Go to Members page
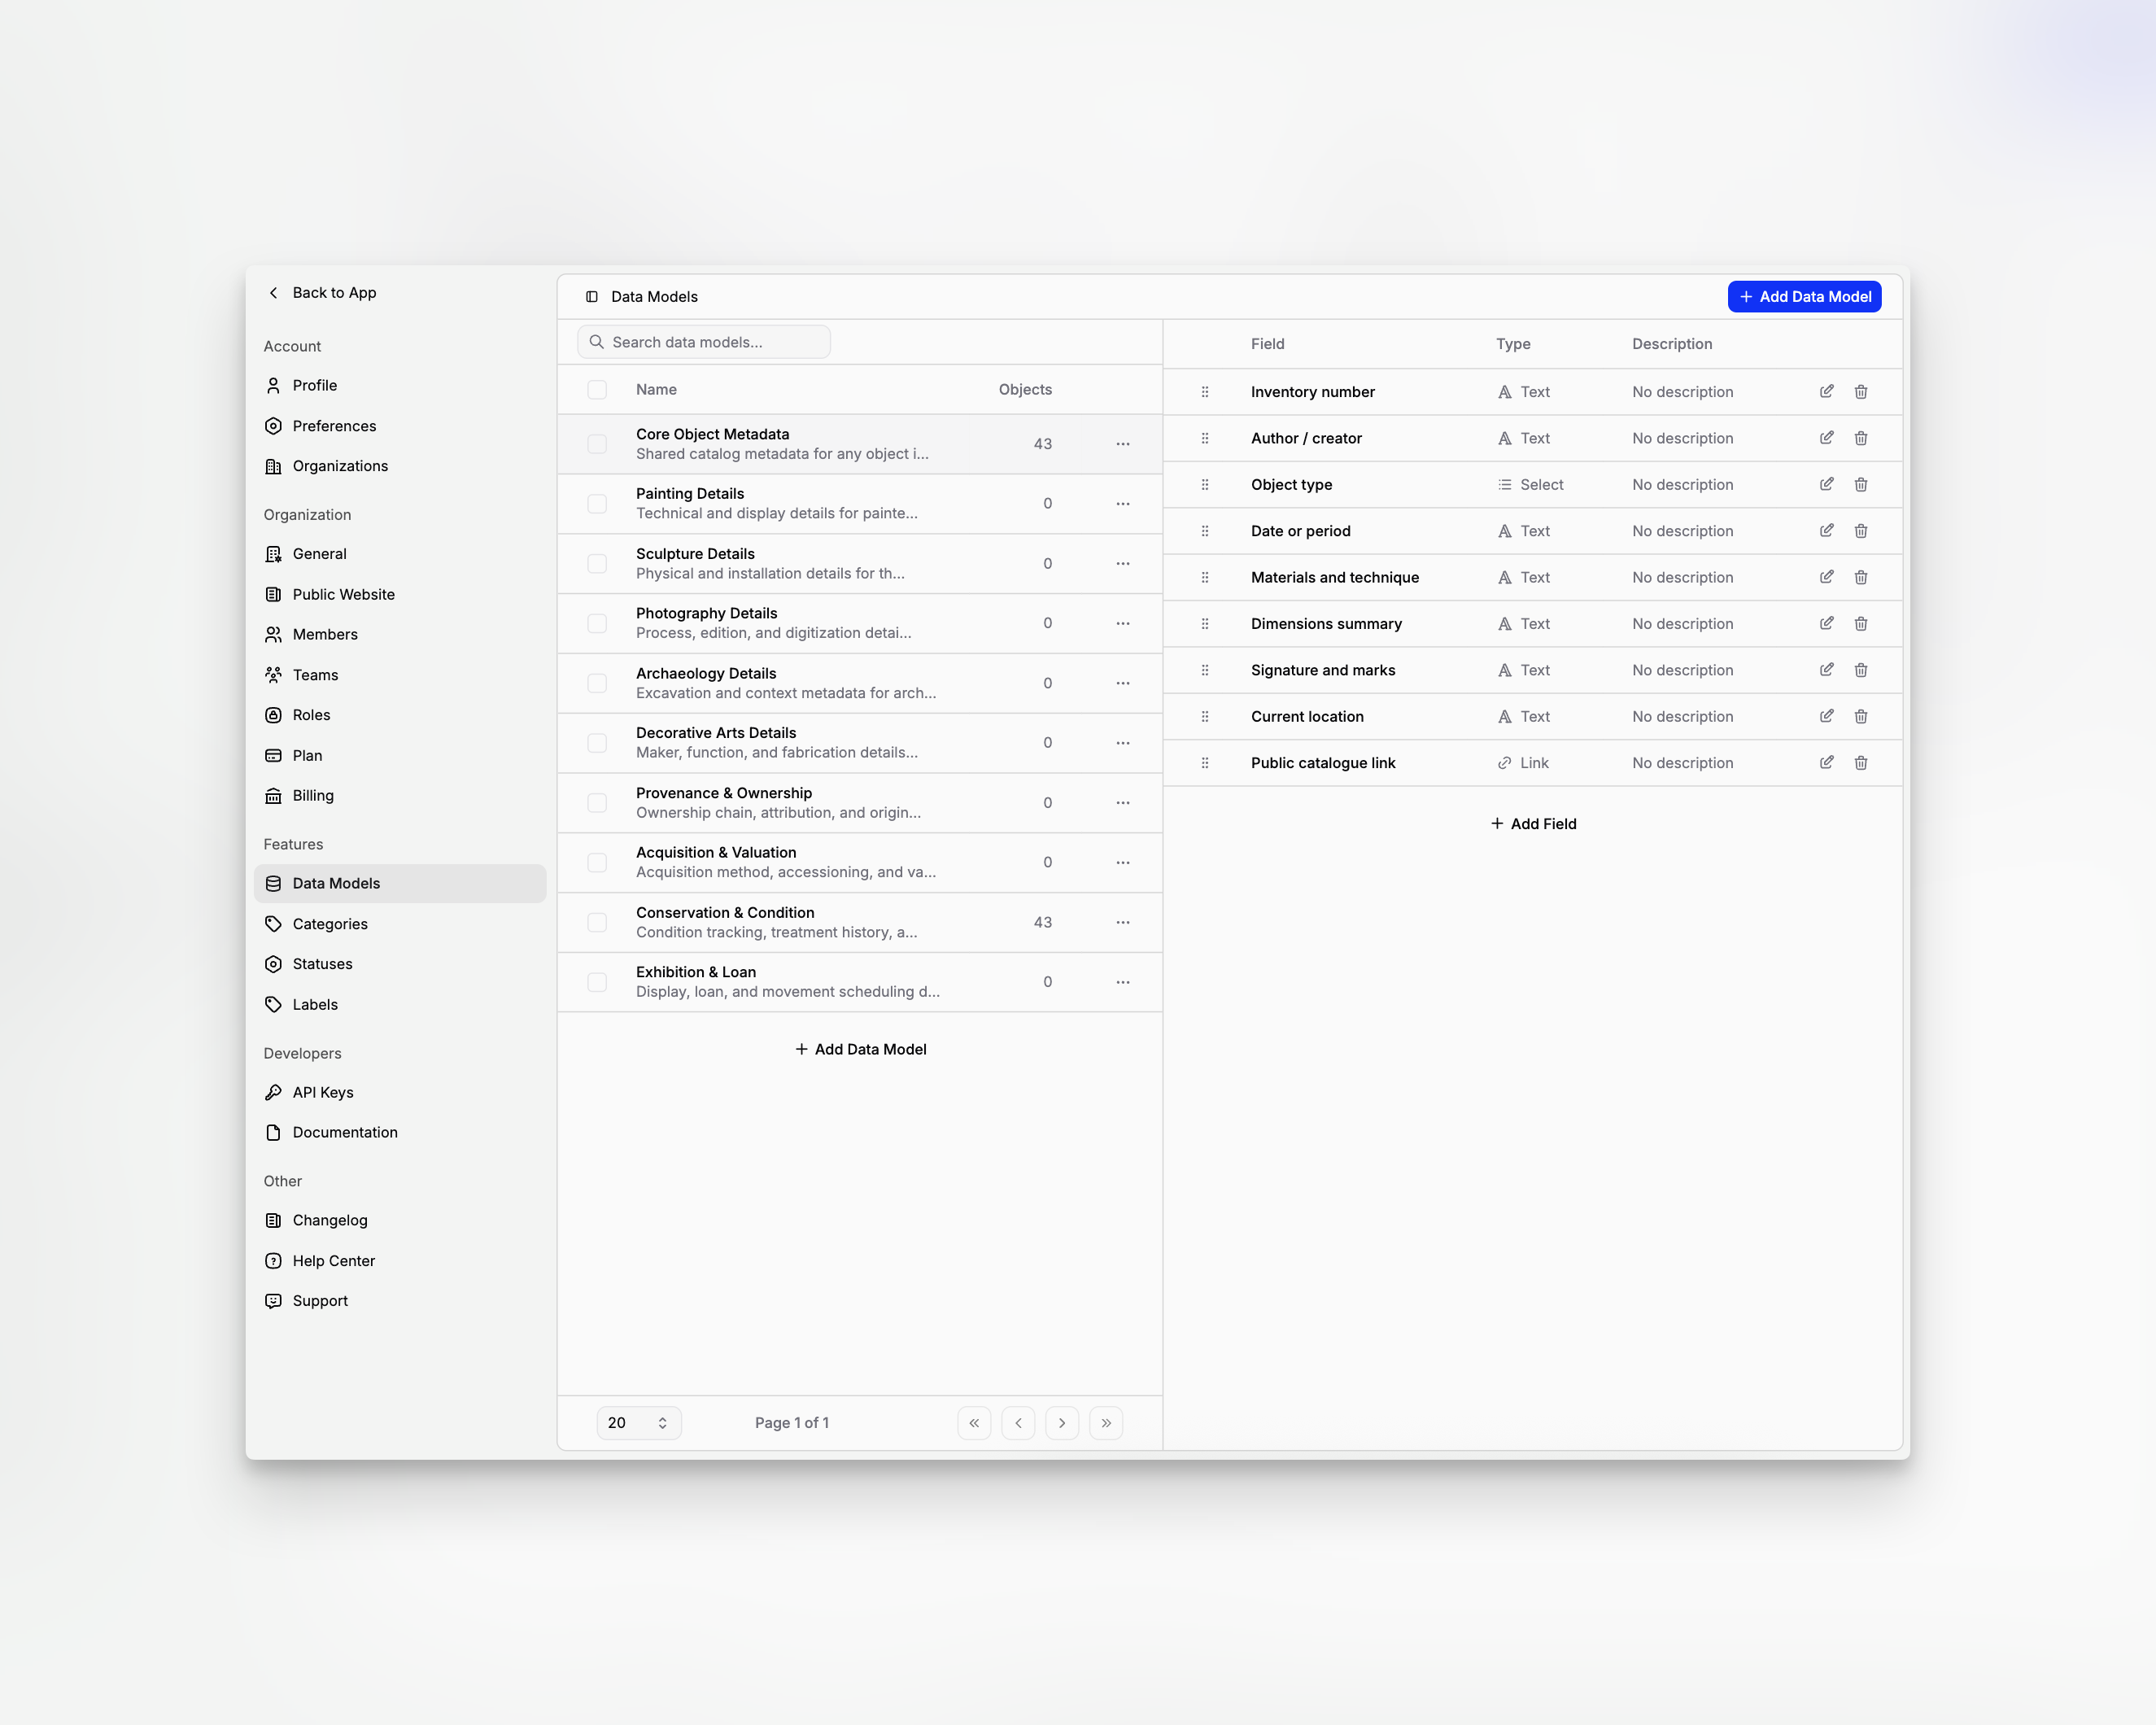This screenshot has width=2156, height=1725. coord(400,634)
